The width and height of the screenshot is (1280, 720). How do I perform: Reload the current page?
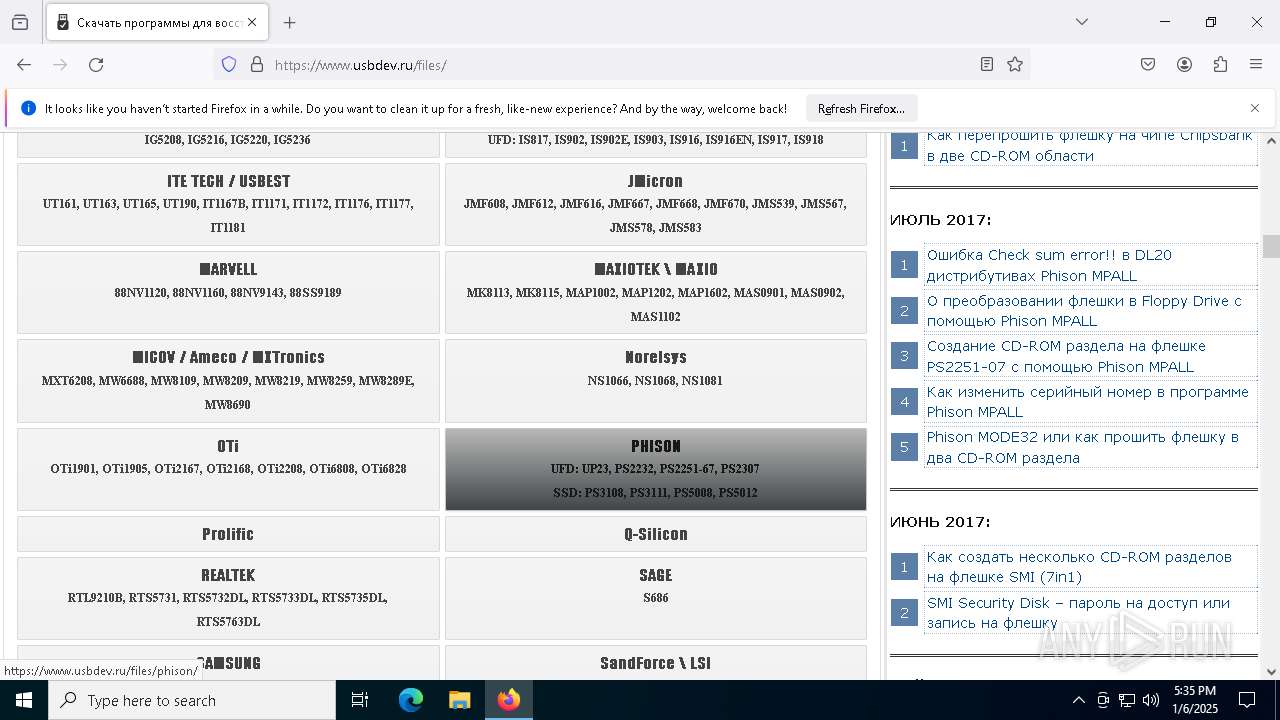click(96, 65)
